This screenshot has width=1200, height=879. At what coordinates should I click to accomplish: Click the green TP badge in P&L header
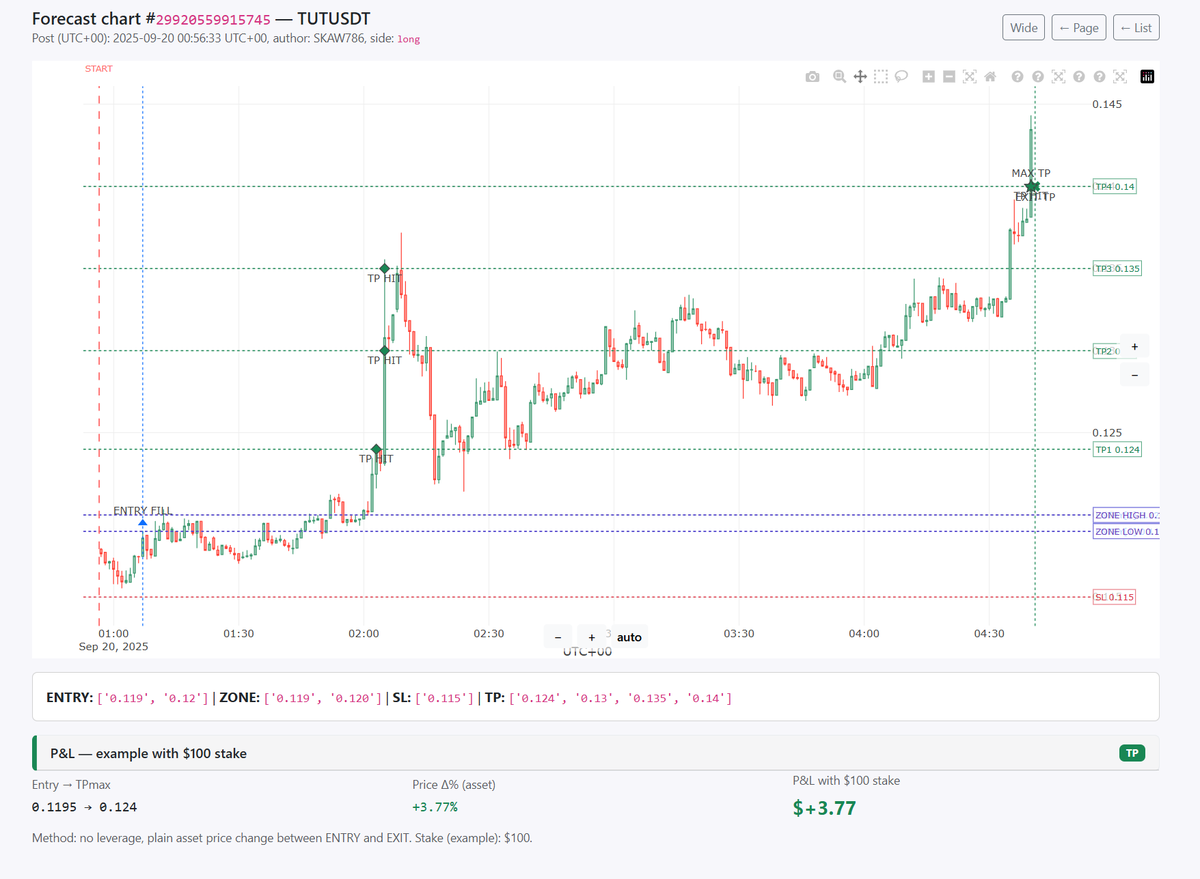coord(1132,753)
